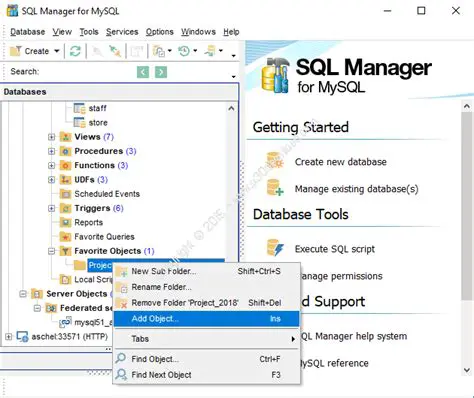Select the store table in tree
The image size is (474, 398).
point(98,123)
